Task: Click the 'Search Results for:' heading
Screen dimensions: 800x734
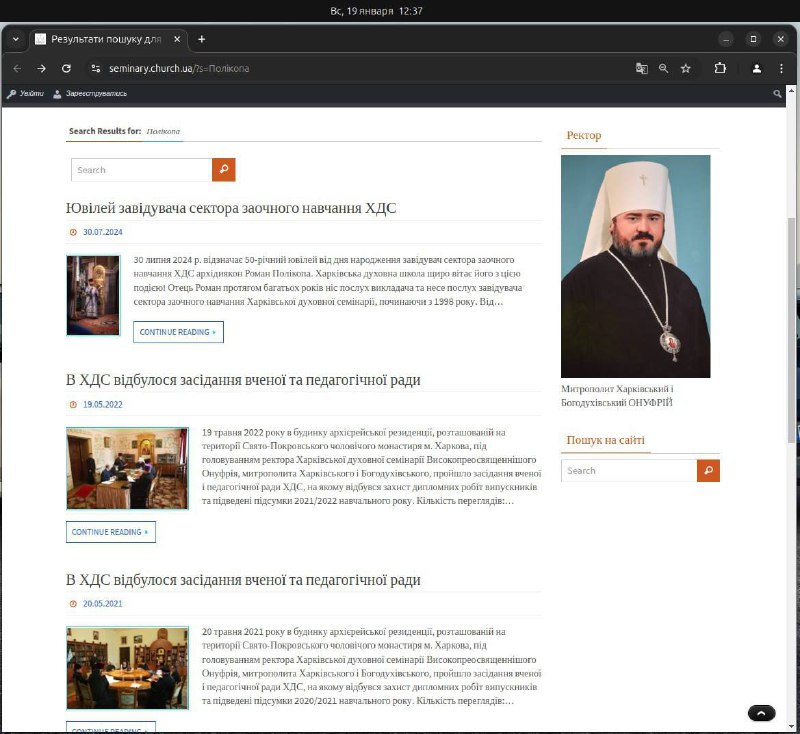Action: pyautogui.click(x=105, y=131)
